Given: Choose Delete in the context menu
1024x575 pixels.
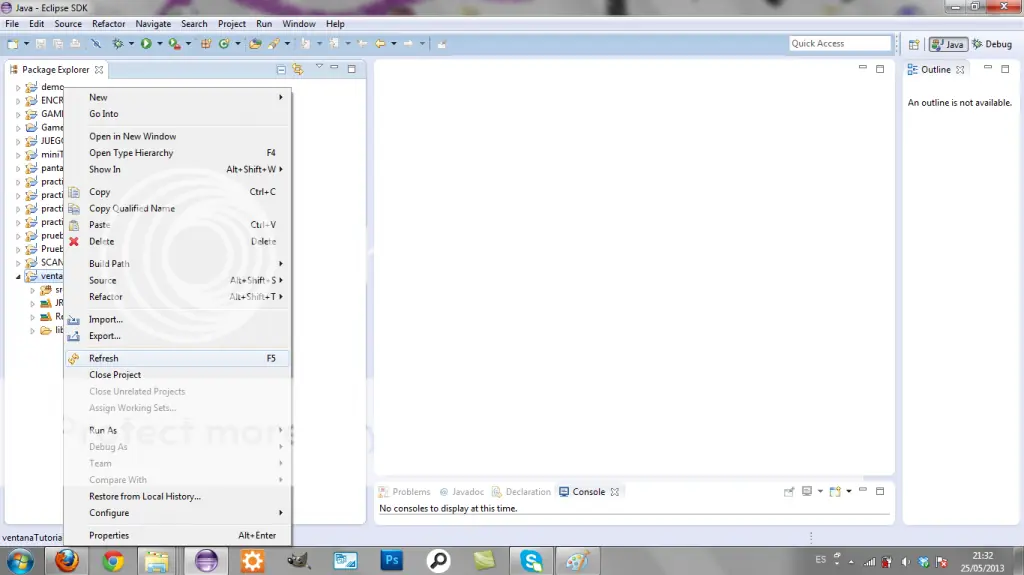Looking at the screenshot, I should pyautogui.click(x=177, y=241).
